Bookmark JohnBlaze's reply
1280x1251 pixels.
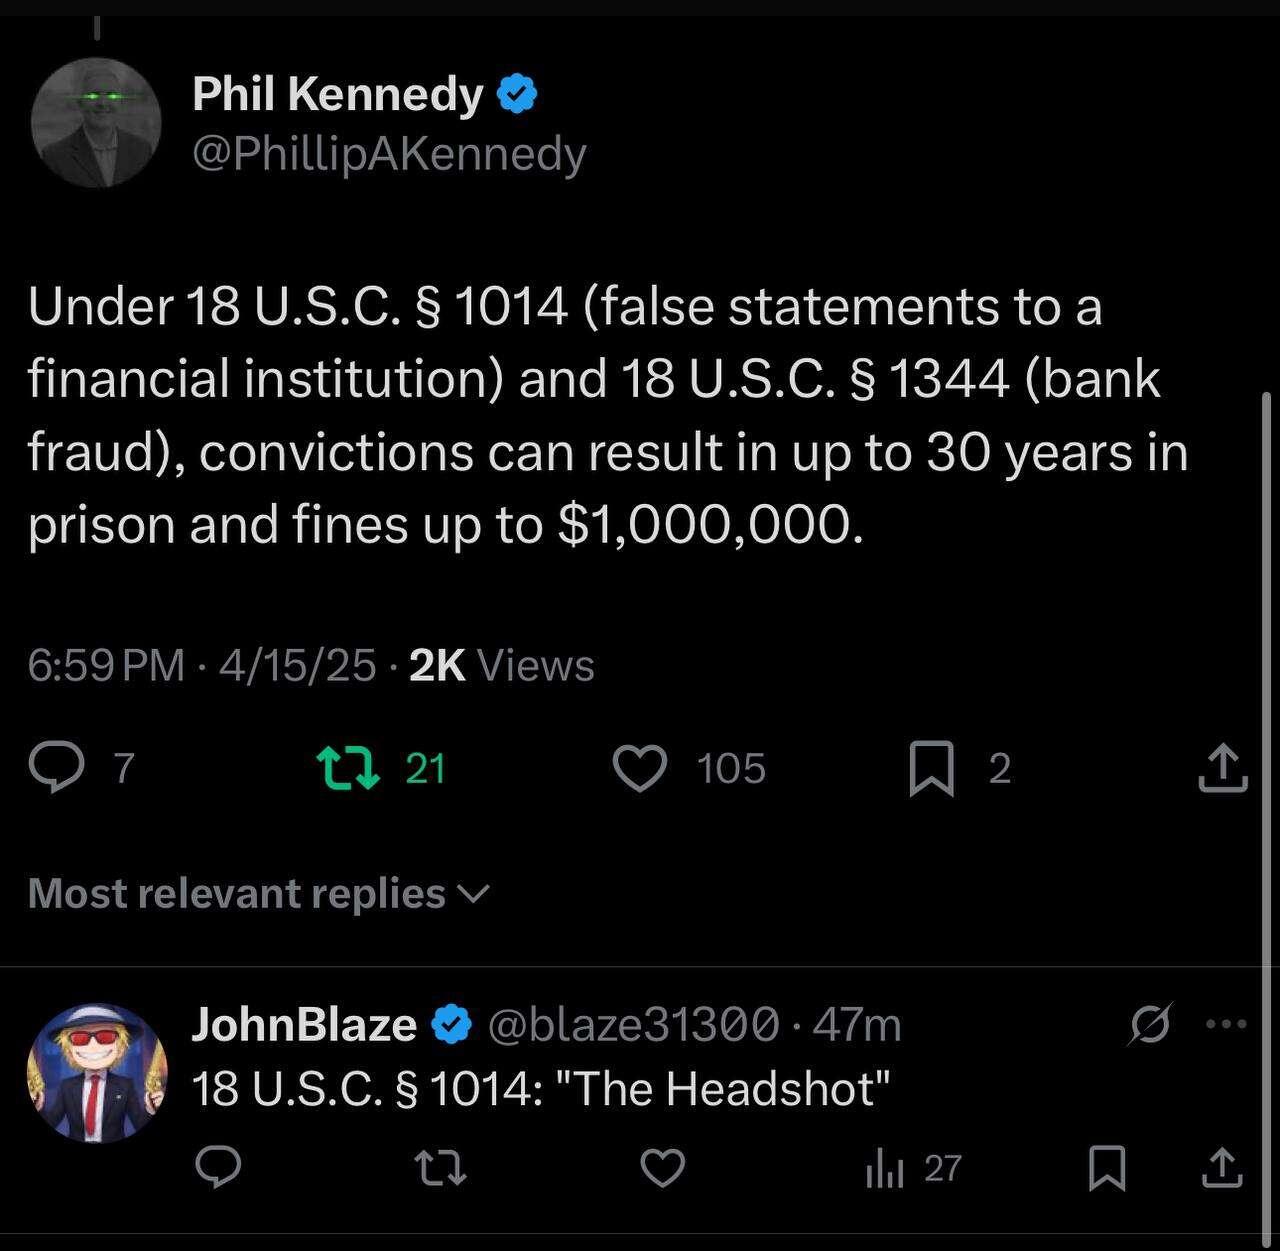pos(1106,1168)
